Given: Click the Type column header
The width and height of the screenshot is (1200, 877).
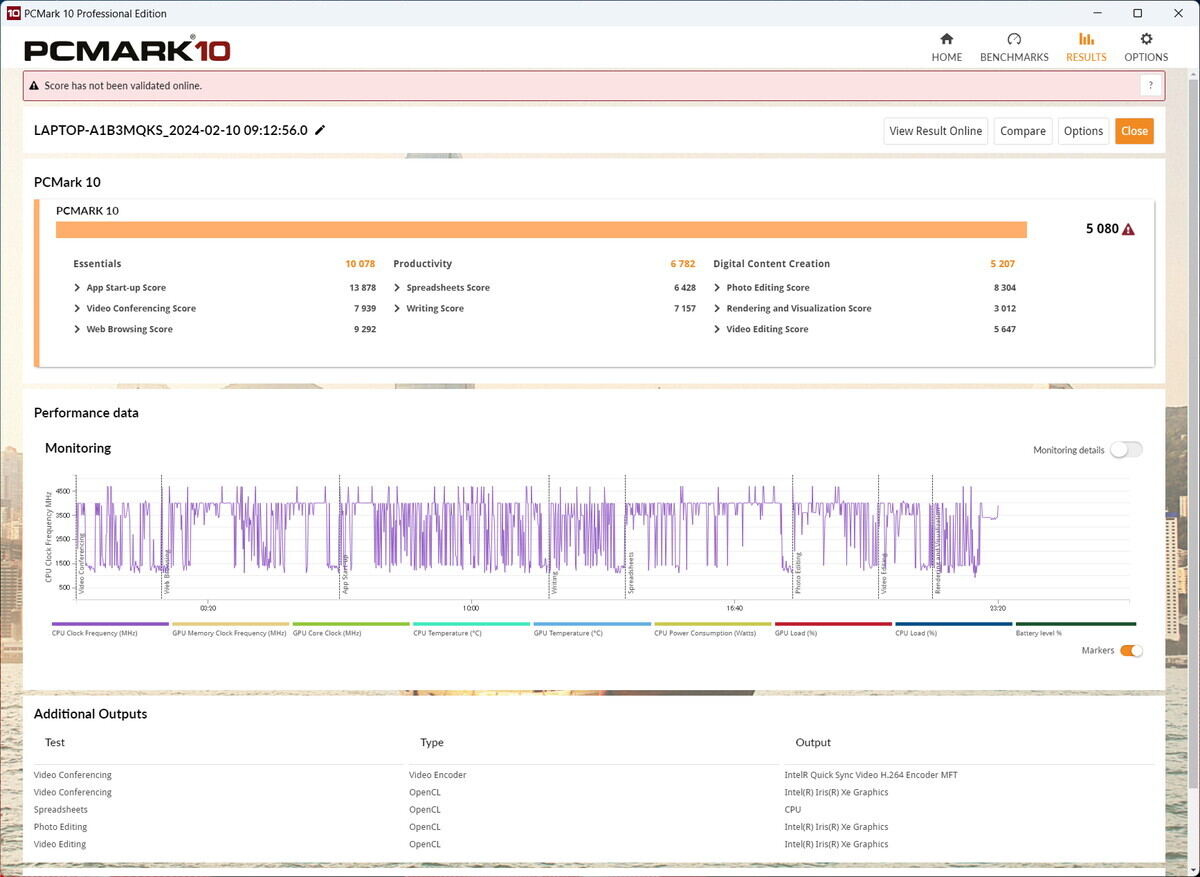Looking at the screenshot, I should pyautogui.click(x=432, y=743).
